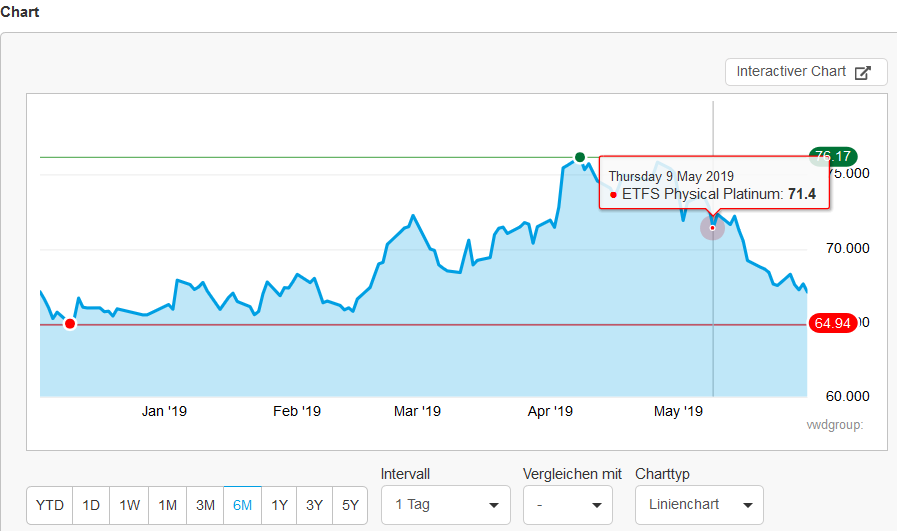This screenshot has height=531, width=897.
Task: Click the green 76.17 high price label
Action: point(832,156)
